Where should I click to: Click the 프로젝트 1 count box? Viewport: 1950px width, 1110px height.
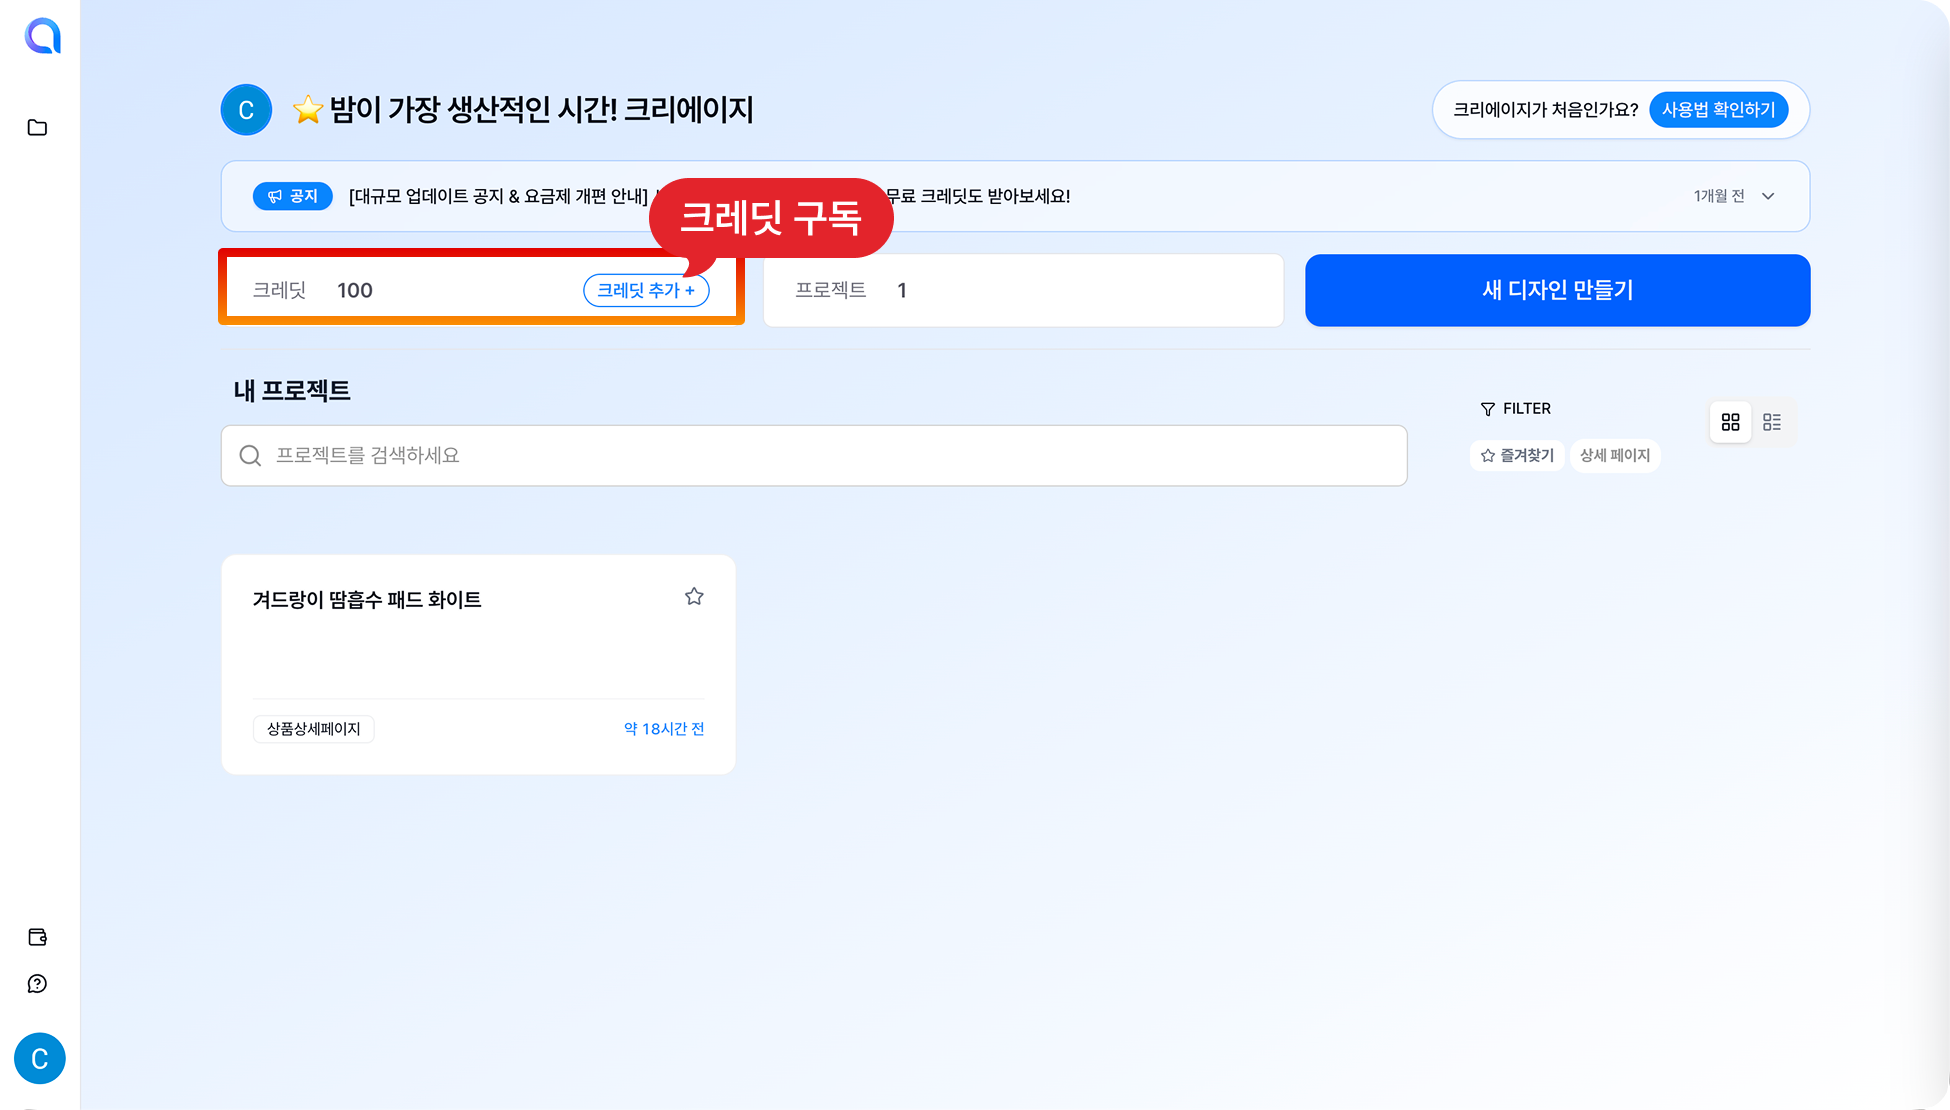tap(1023, 290)
